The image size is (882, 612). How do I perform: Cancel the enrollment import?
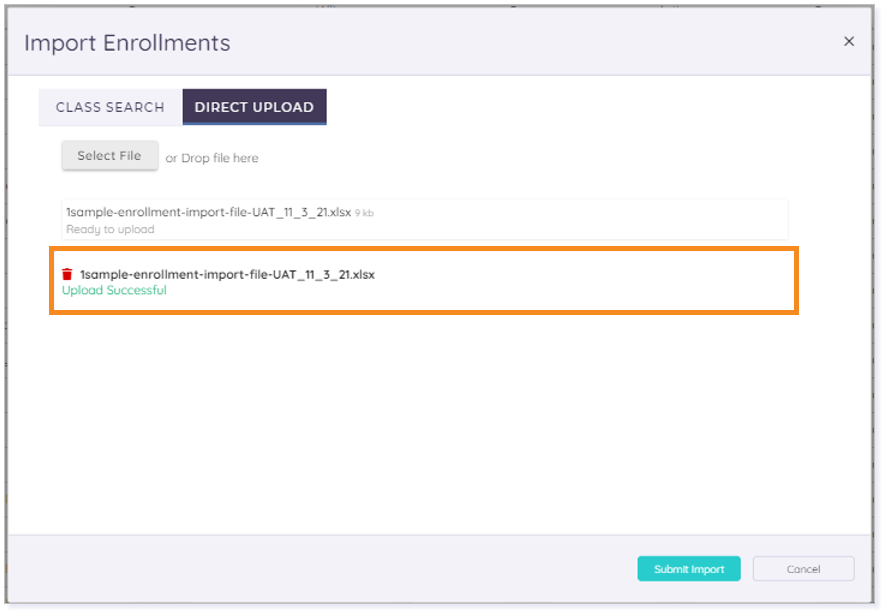(803, 569)
